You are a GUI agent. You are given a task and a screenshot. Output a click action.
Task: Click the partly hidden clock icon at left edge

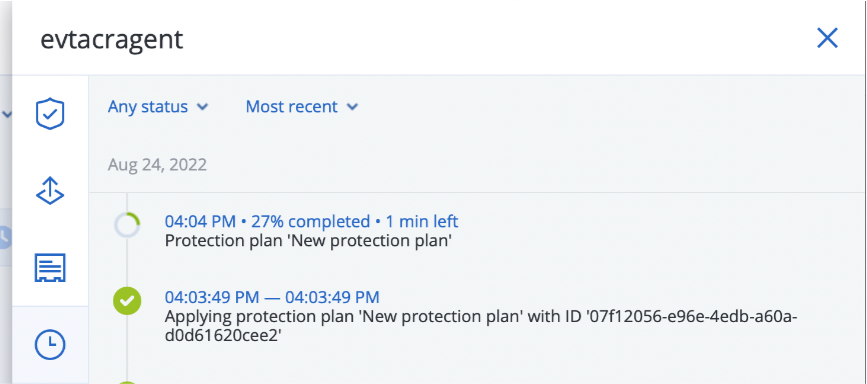(4, 237)
